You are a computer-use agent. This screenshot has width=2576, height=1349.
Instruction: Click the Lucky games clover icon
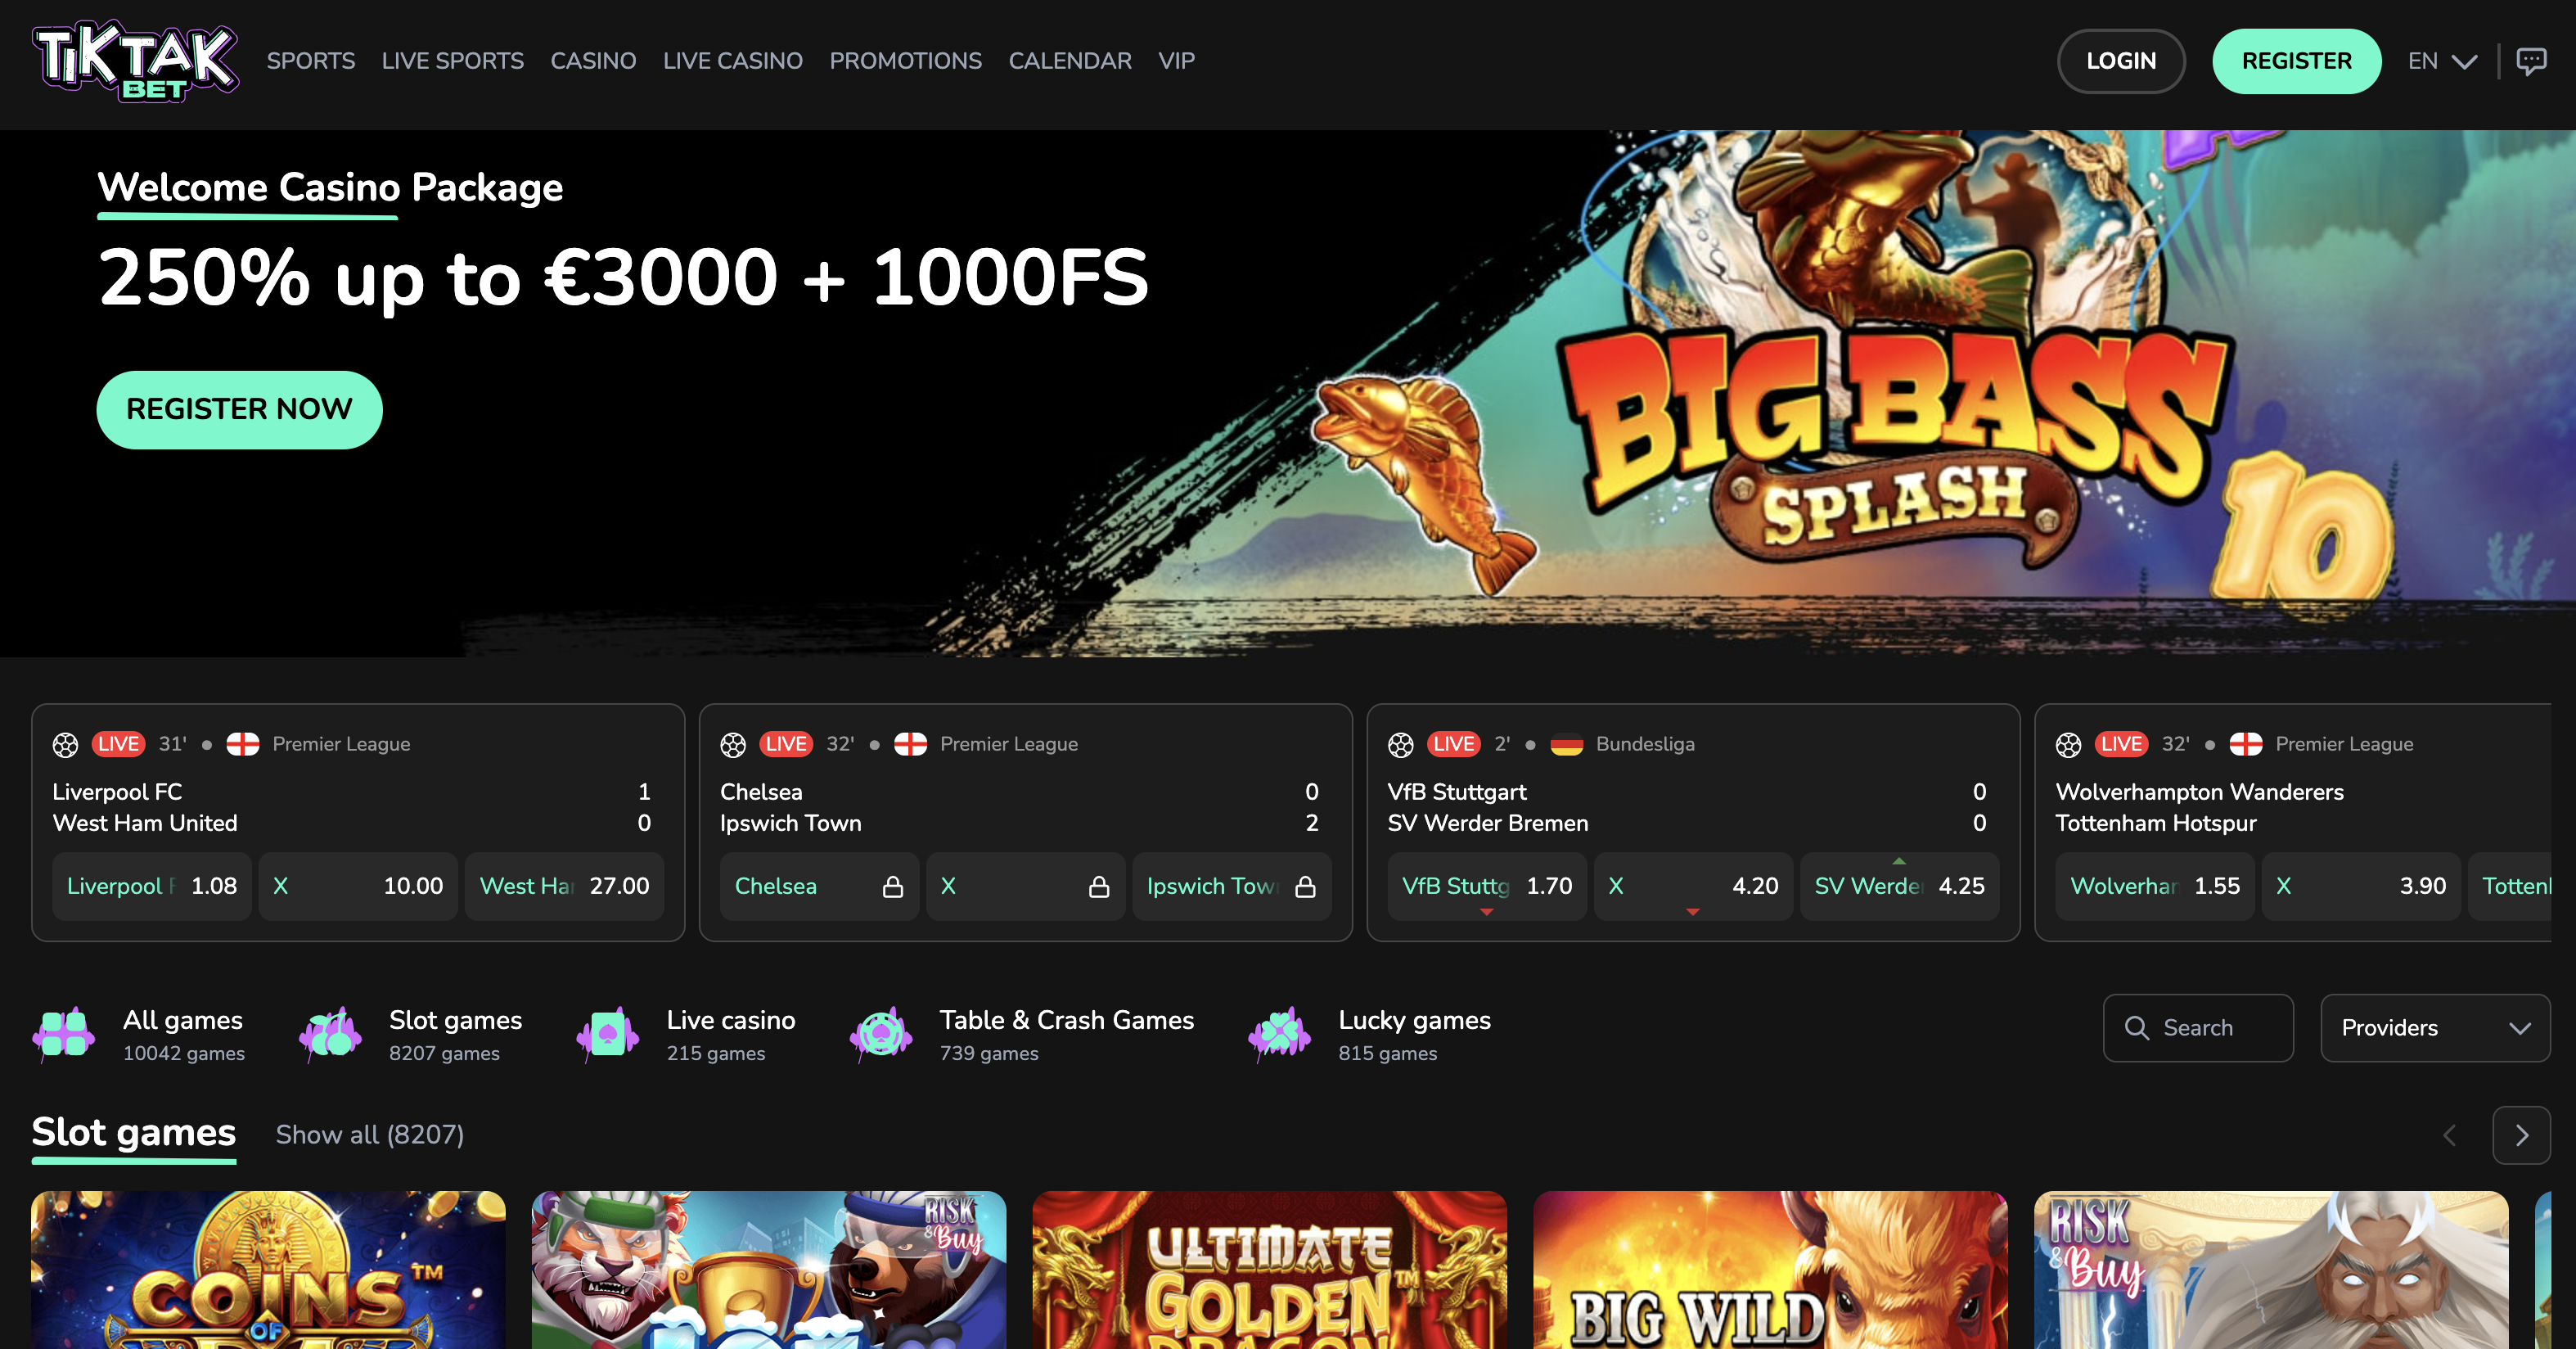click(x=1280, y=1033)
